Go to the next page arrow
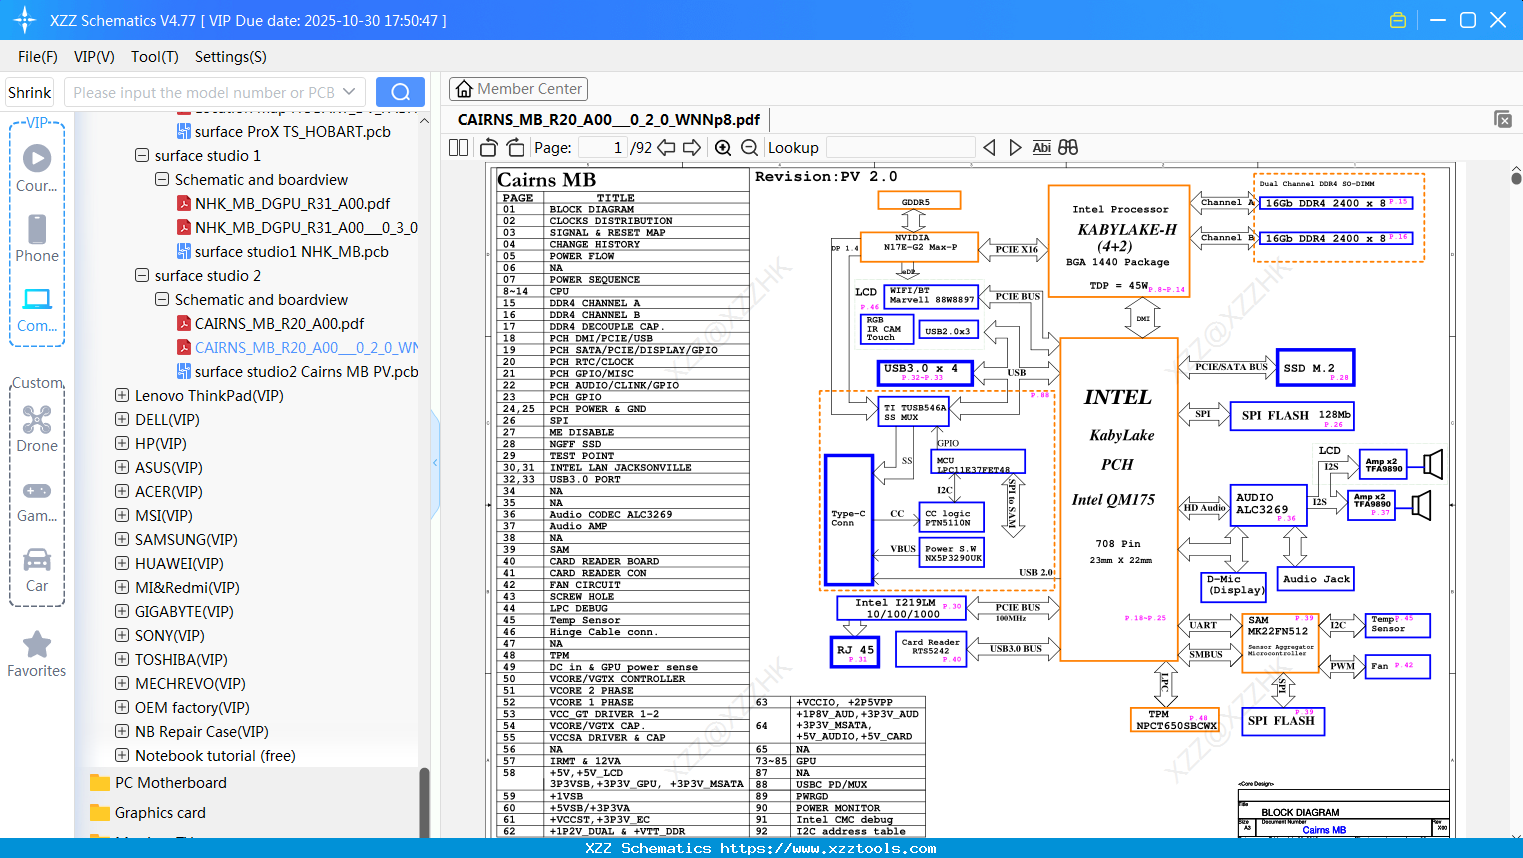1523x858 pixels. pos(692,148)
